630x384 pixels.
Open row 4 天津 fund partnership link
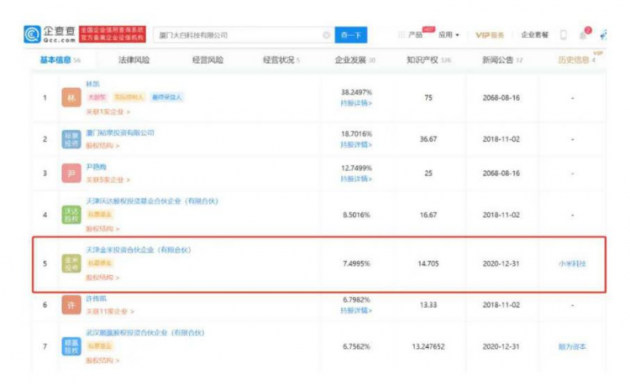(x=152, y=201)
